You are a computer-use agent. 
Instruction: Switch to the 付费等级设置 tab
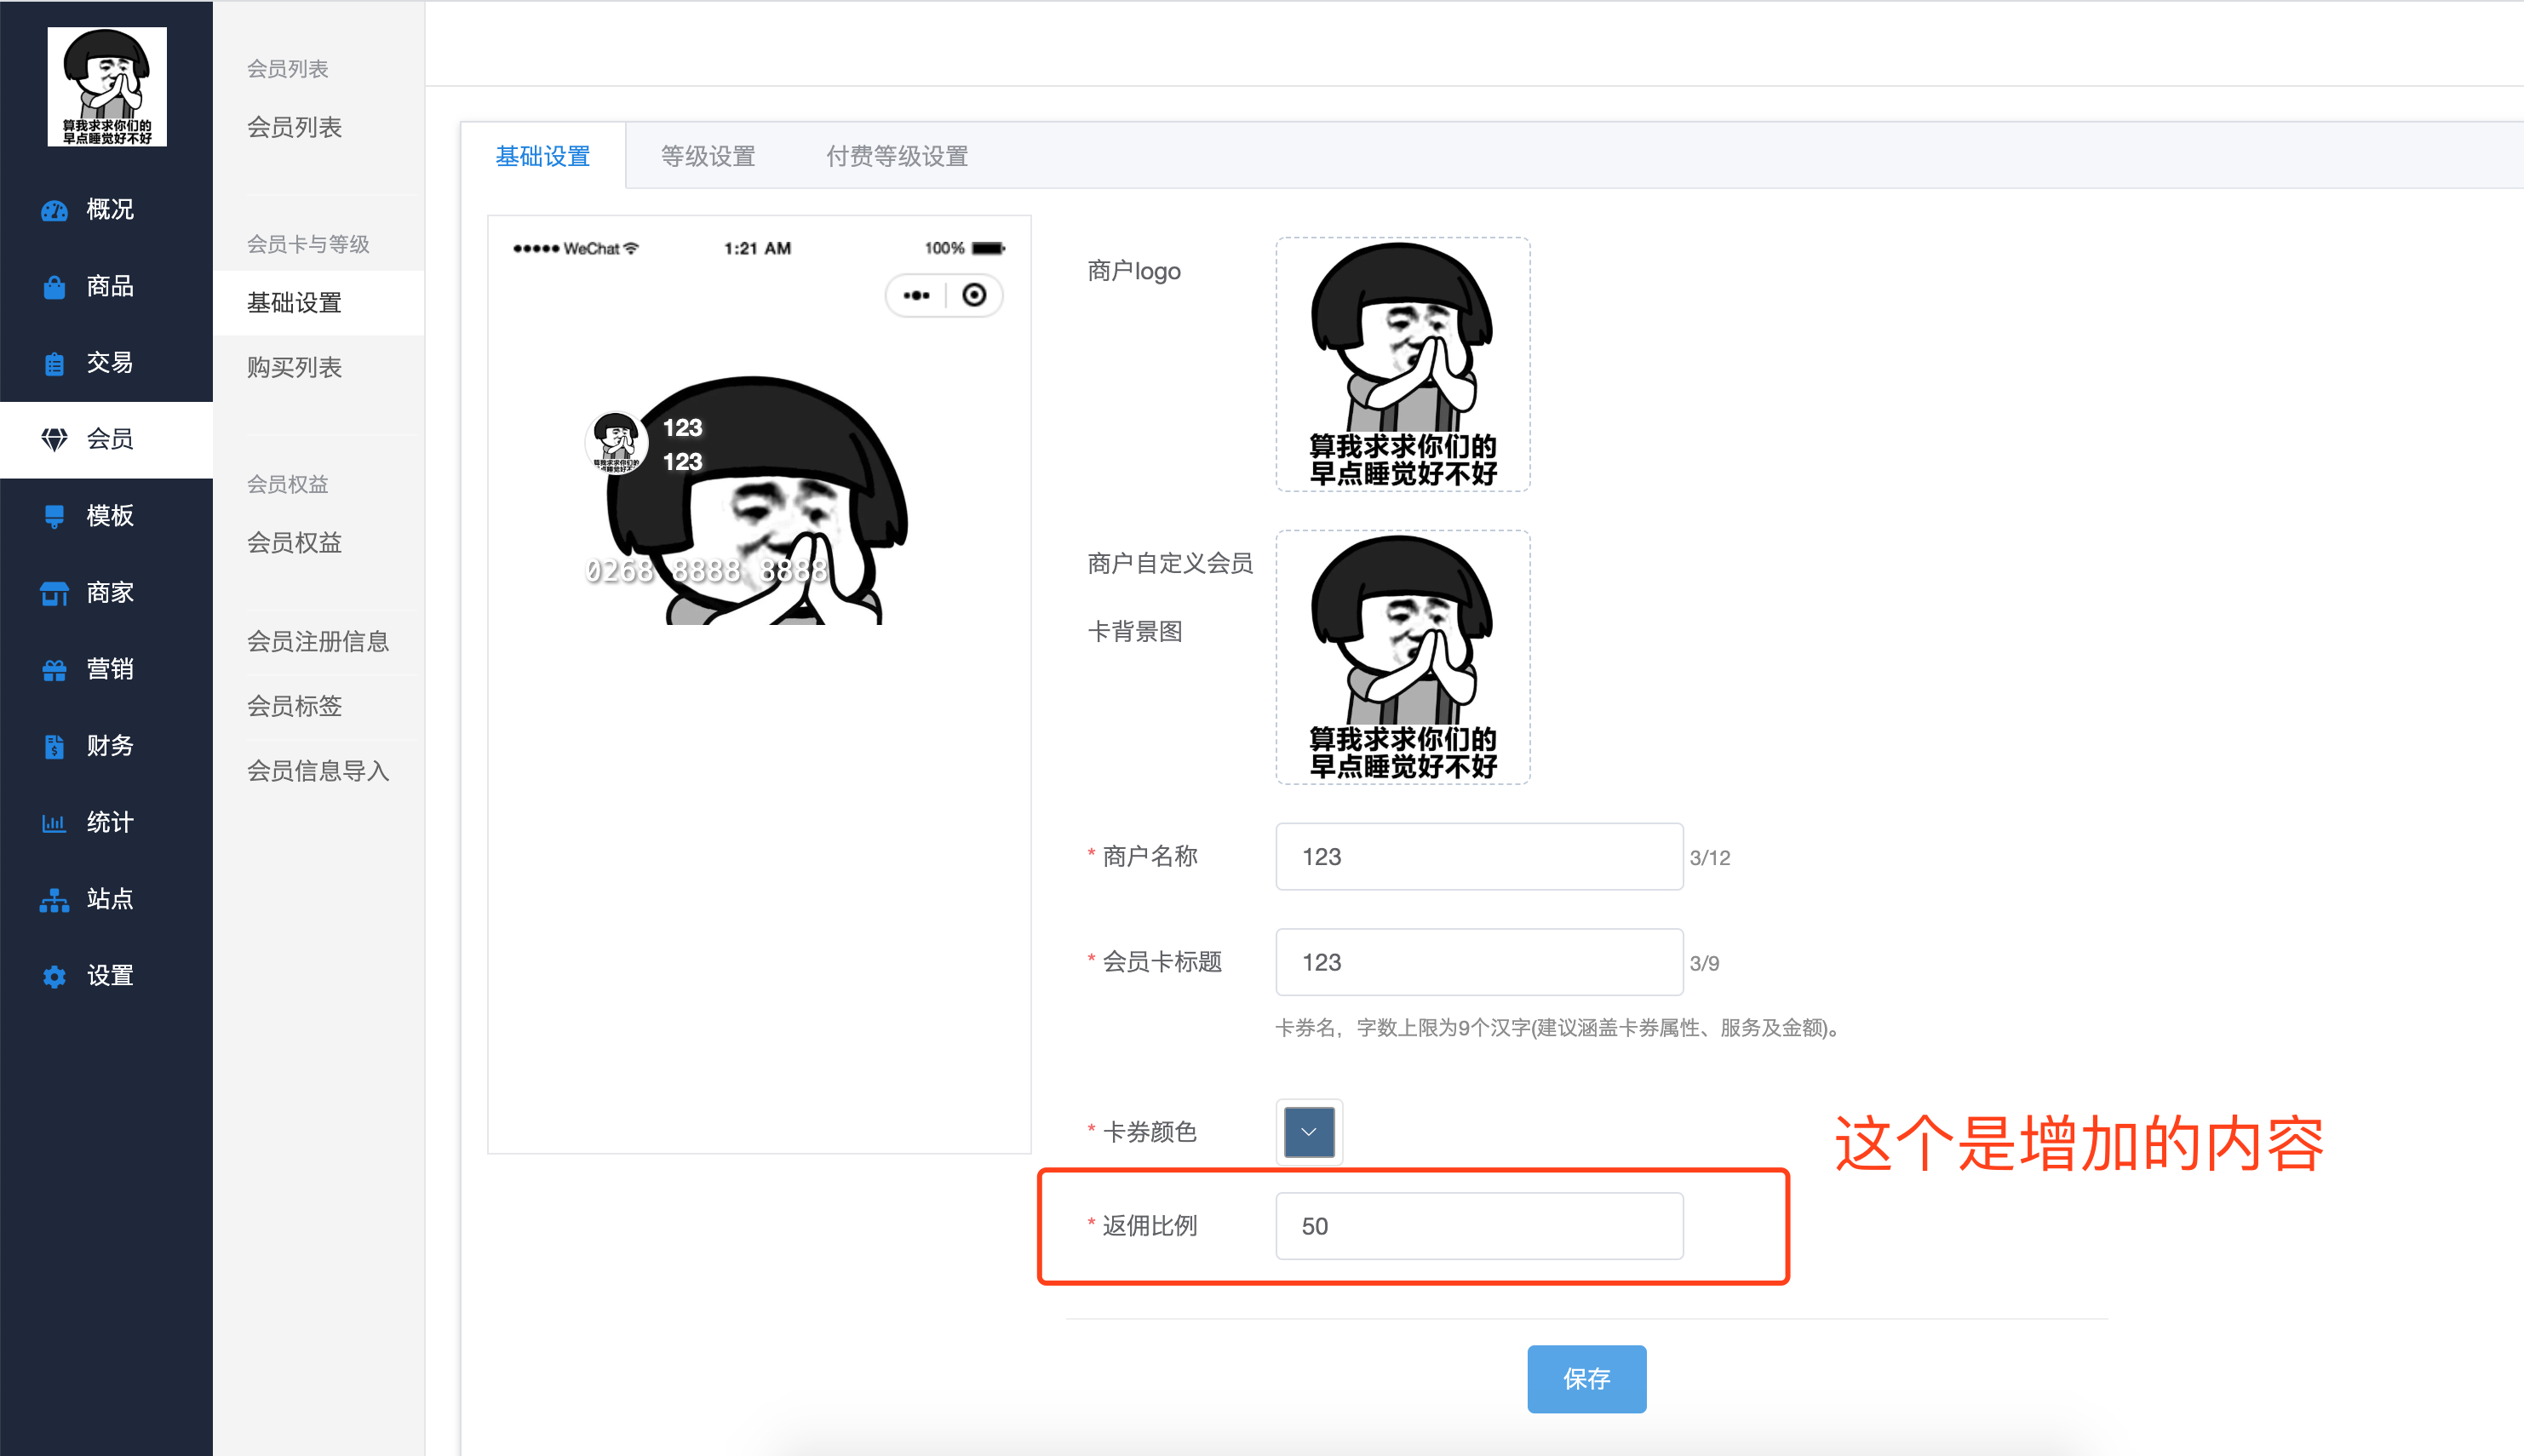pyautogui.click(x=895, y=156)
